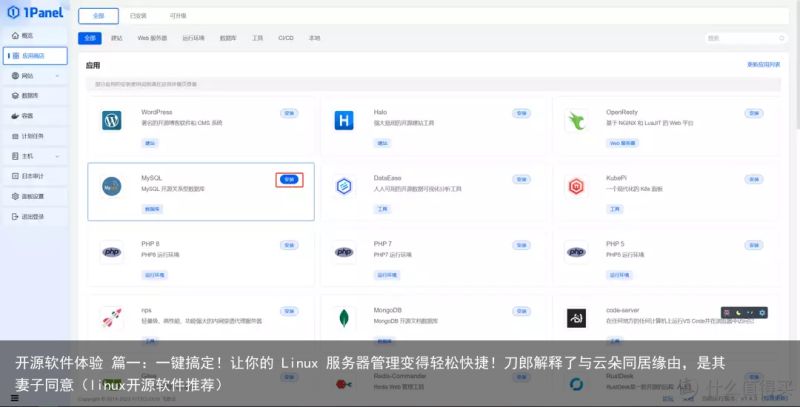800x407 pixels.
Task: Filter apps by 运行环境 category
Action: (193, 38)
